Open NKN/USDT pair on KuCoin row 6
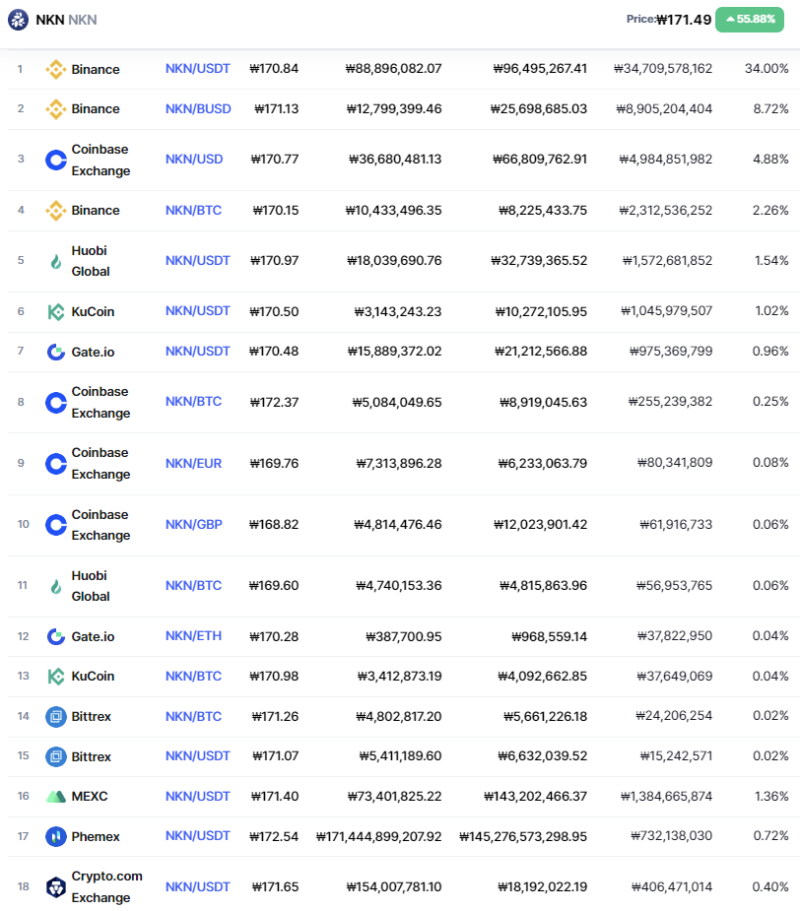 pos(198,311)
